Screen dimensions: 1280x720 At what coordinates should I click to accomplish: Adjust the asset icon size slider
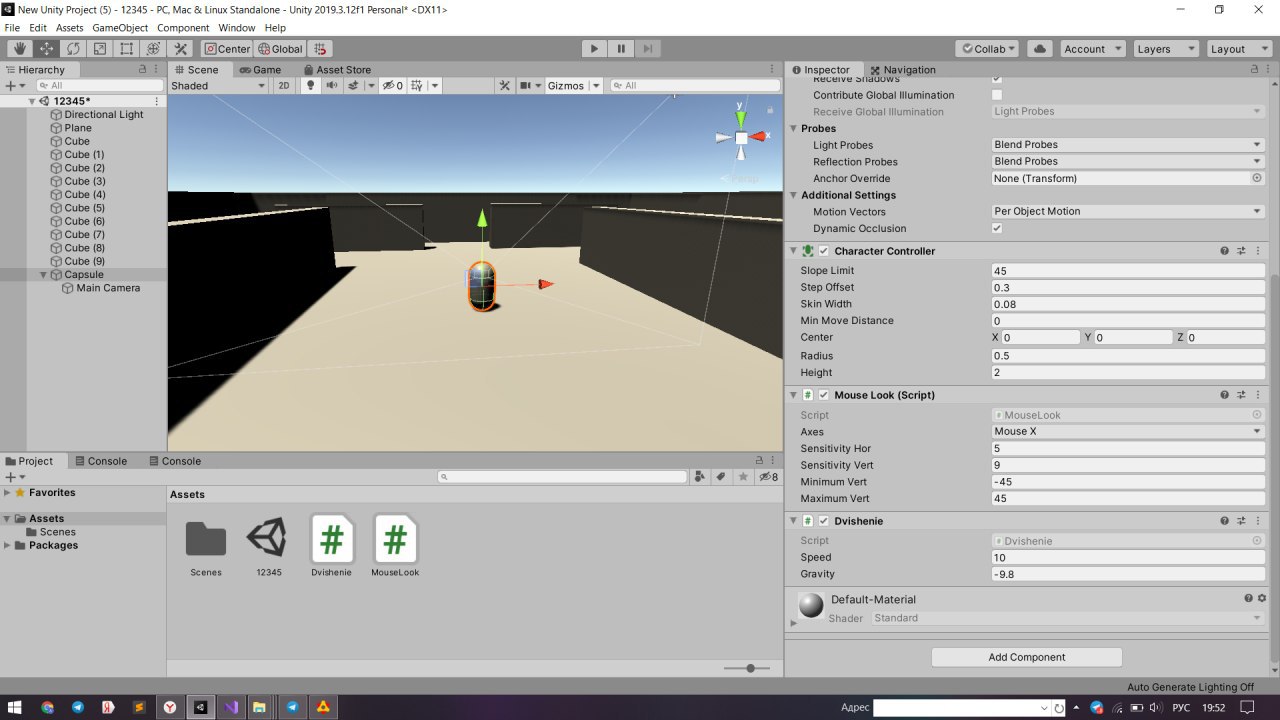click(x=748, y=668)
